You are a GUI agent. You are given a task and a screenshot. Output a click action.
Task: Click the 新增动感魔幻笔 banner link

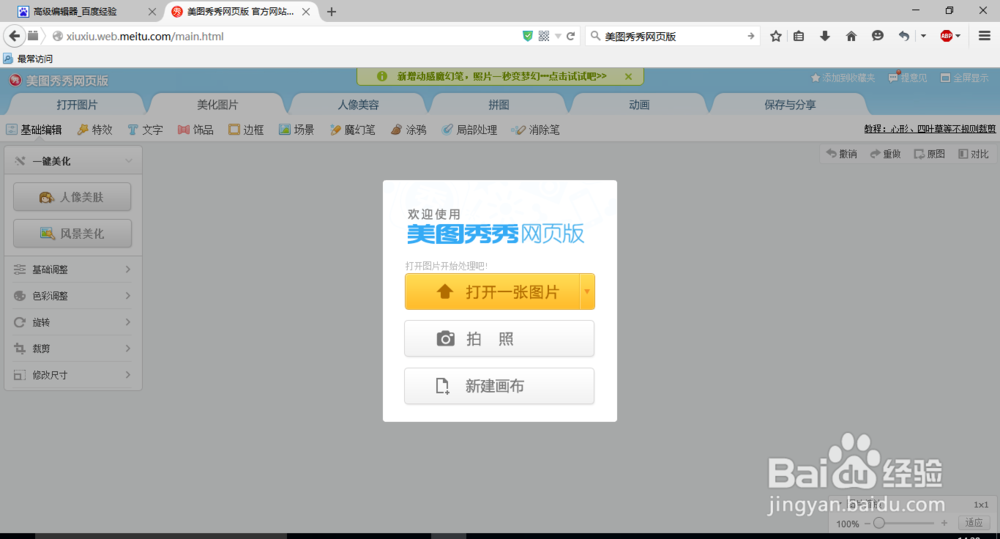[x=501, y=77]
